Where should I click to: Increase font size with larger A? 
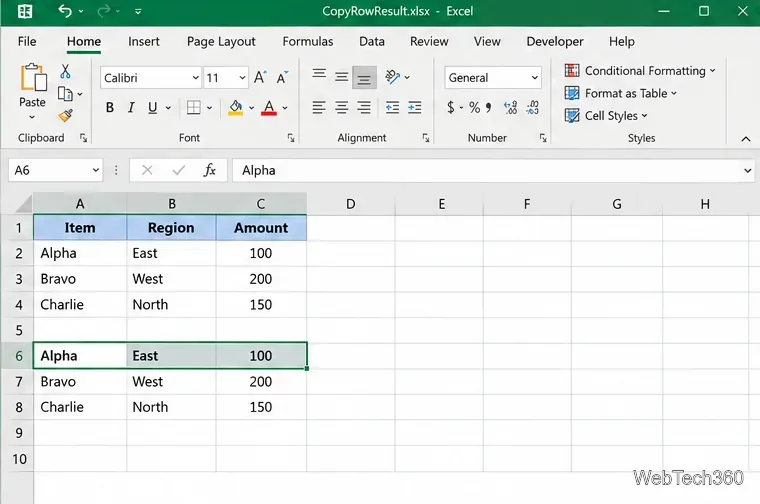click(260, 77)
